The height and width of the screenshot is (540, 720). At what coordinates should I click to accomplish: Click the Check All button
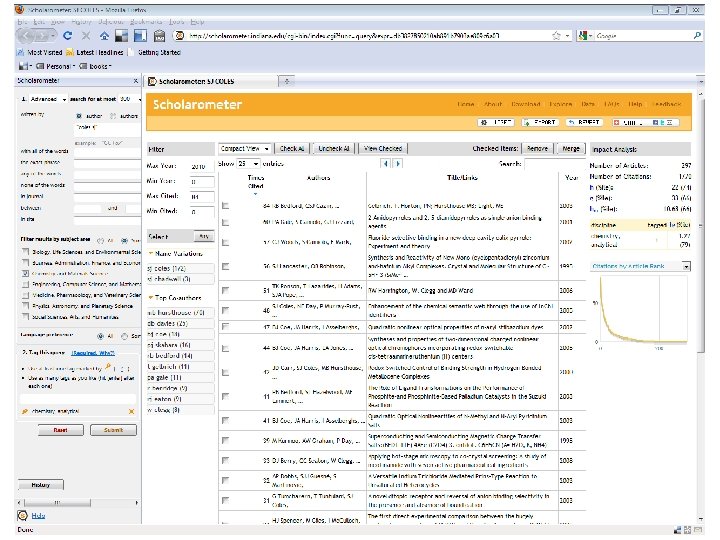click(292, 148)
